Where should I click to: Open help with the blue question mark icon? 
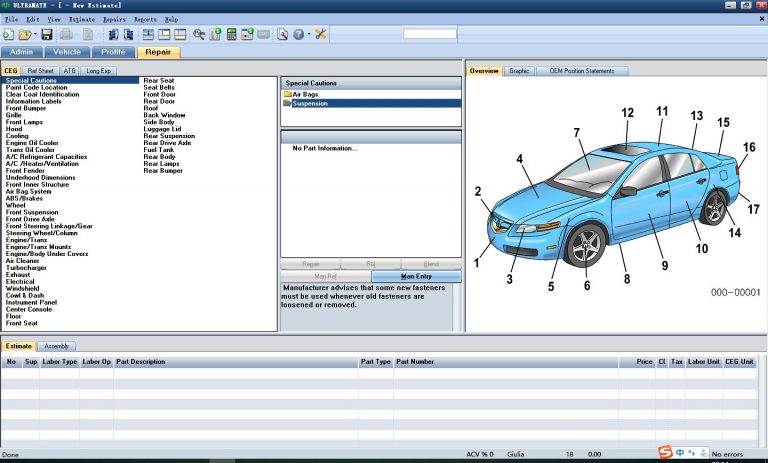pyautogui.click(x=299, y=34)
